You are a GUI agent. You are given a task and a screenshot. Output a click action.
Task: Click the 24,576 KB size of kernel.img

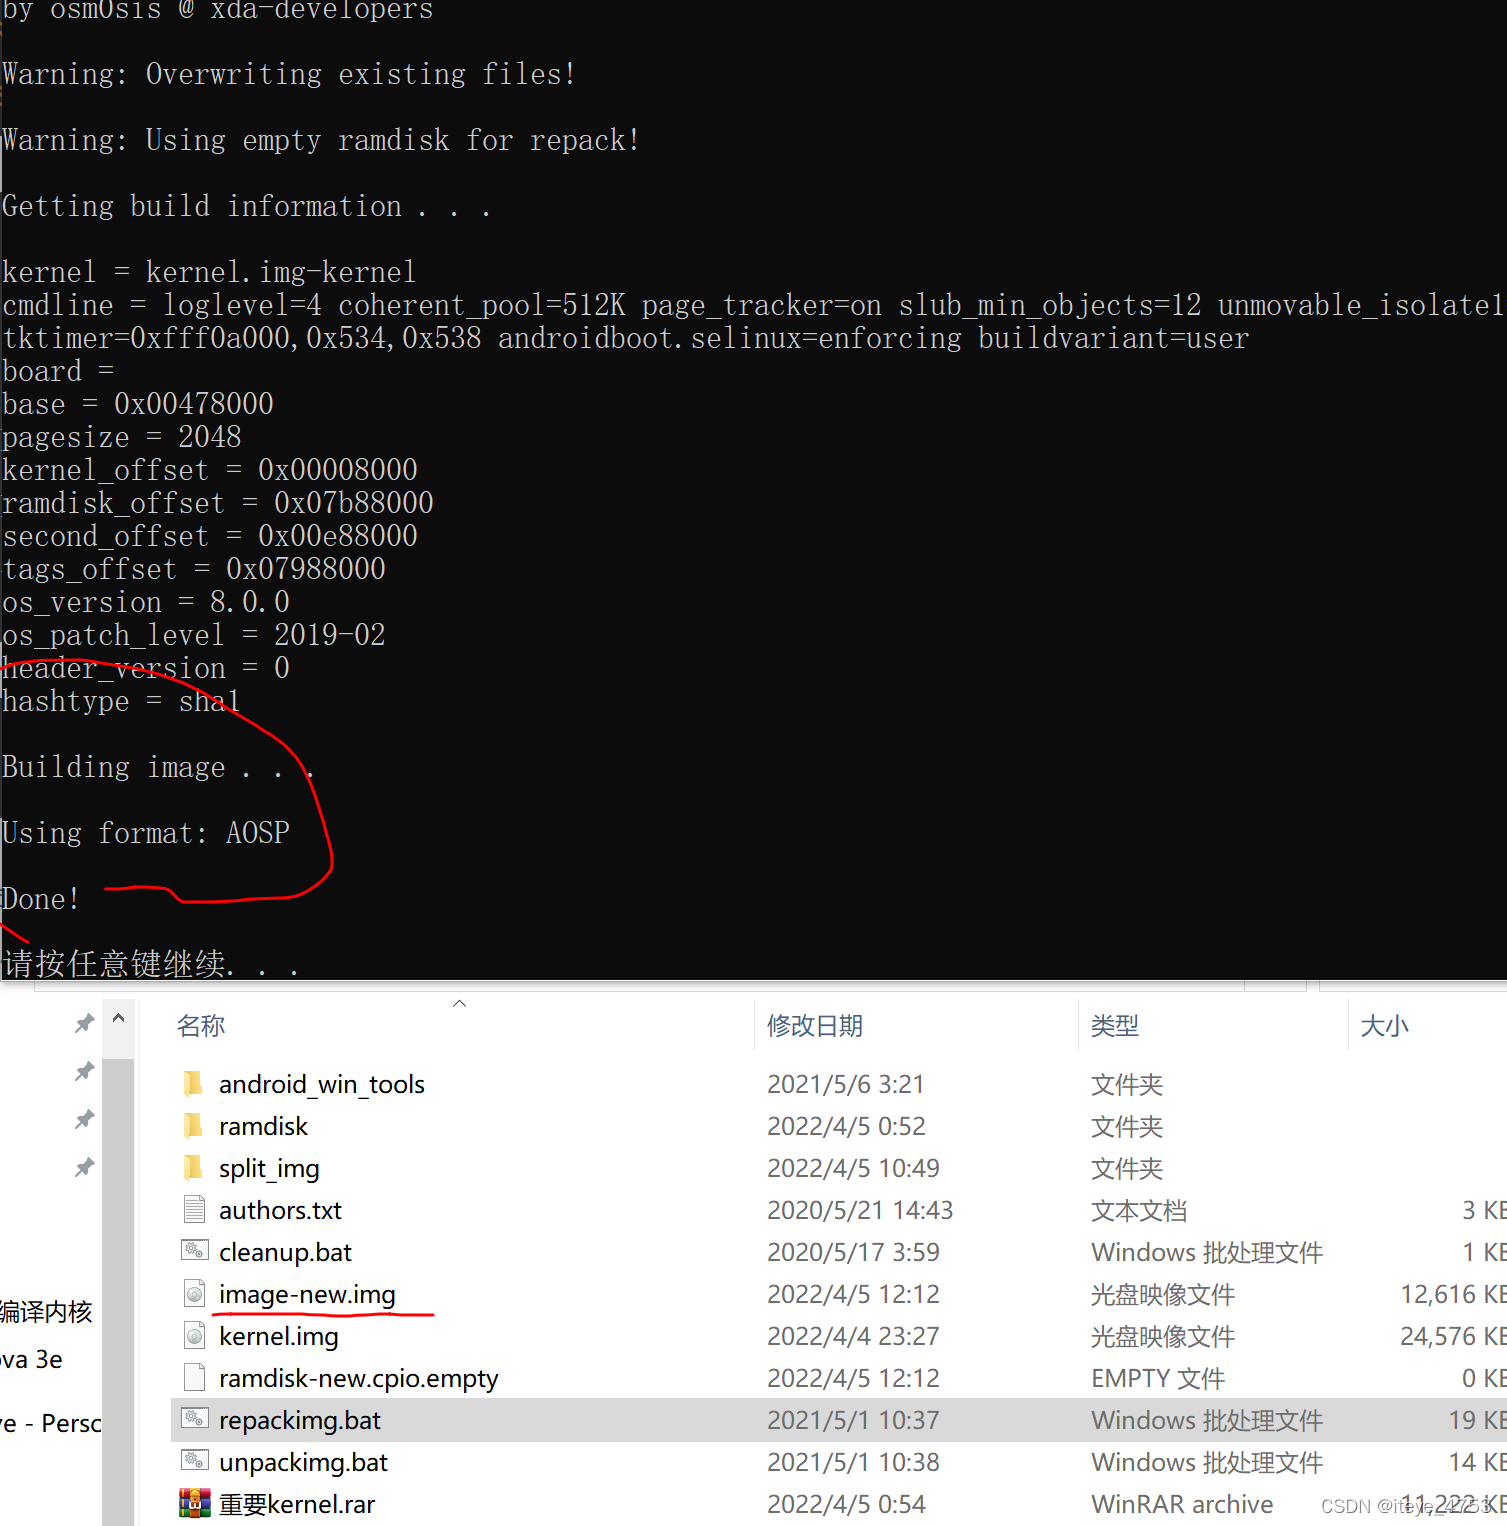click(1453, 1336)
